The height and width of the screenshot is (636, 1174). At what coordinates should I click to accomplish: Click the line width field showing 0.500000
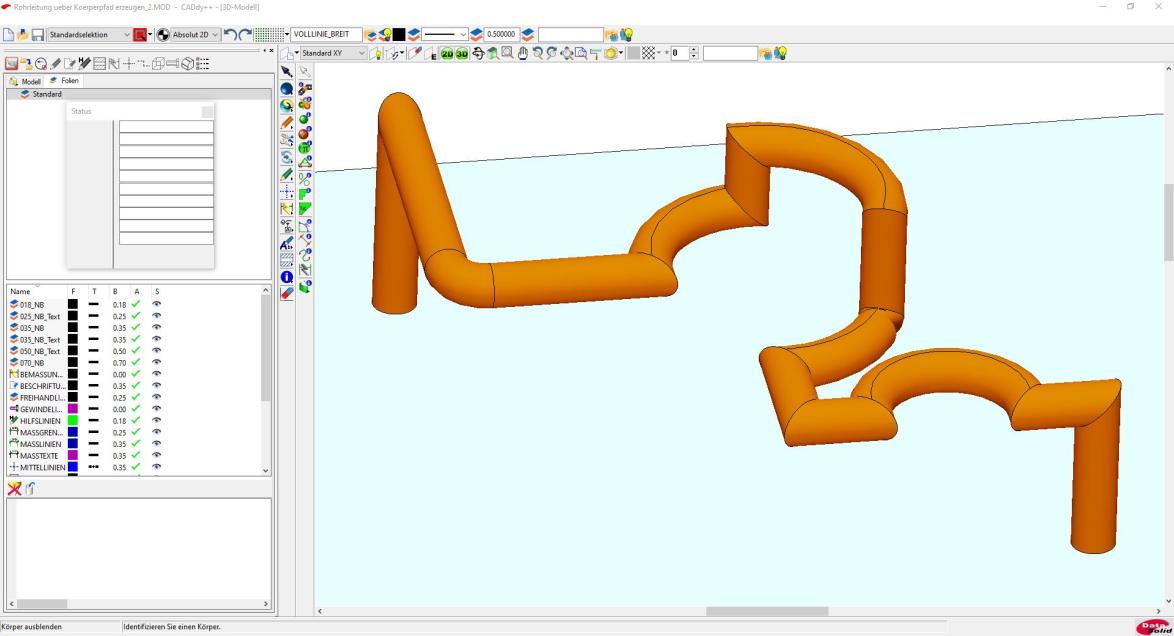pyautogui.click(x=501, y=35)
